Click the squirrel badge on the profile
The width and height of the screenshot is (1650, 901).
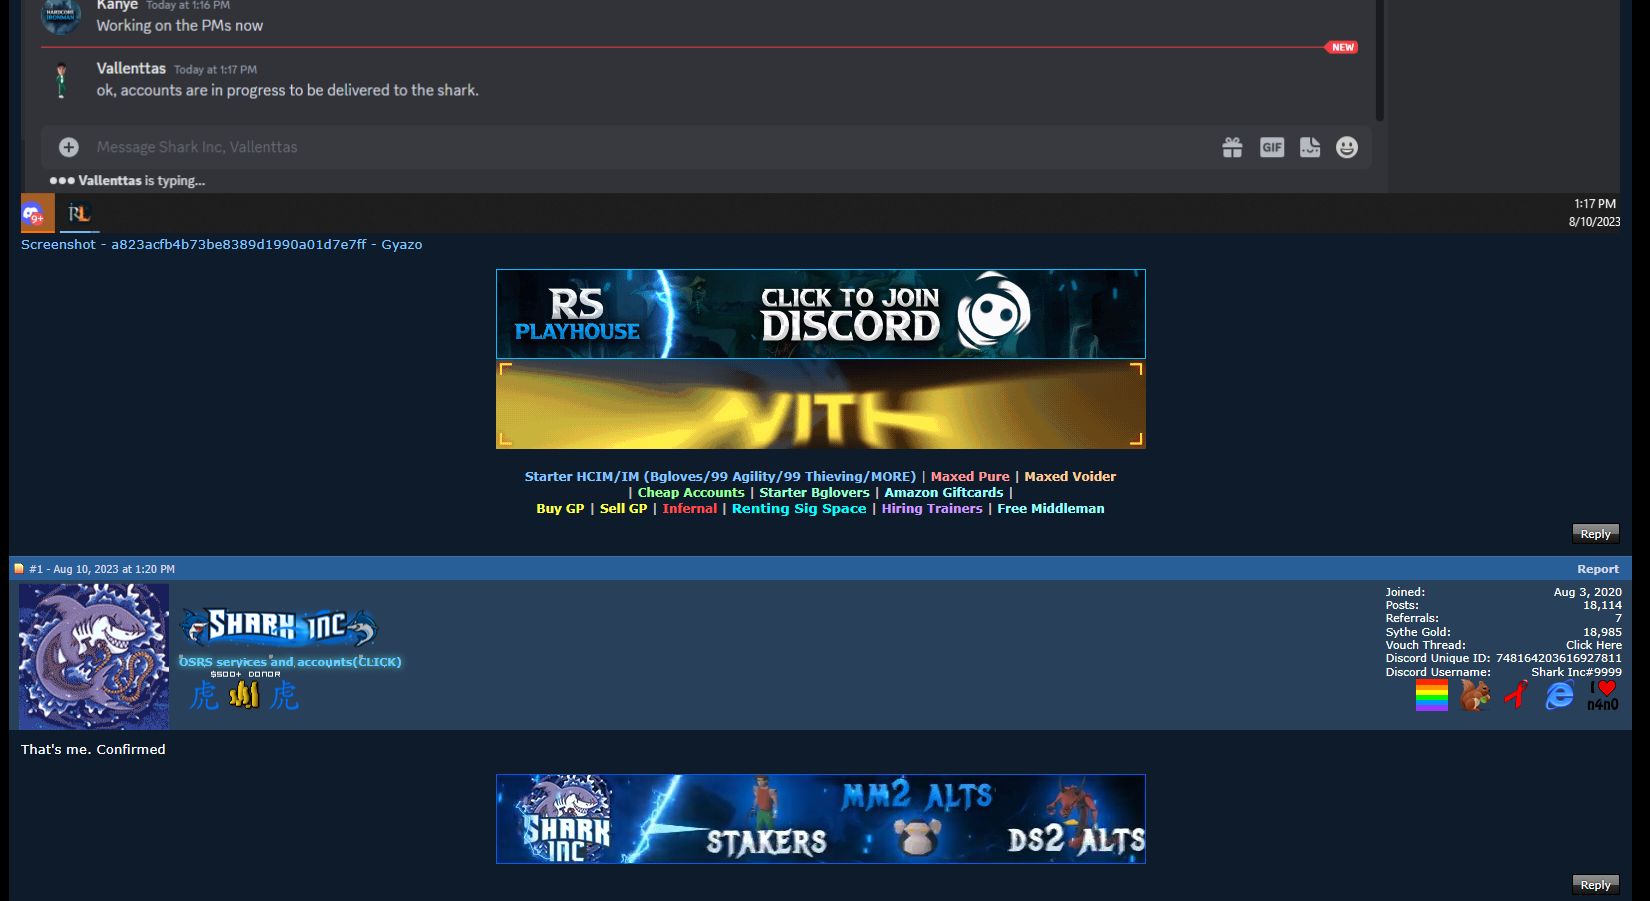[x=1474, y=694]
